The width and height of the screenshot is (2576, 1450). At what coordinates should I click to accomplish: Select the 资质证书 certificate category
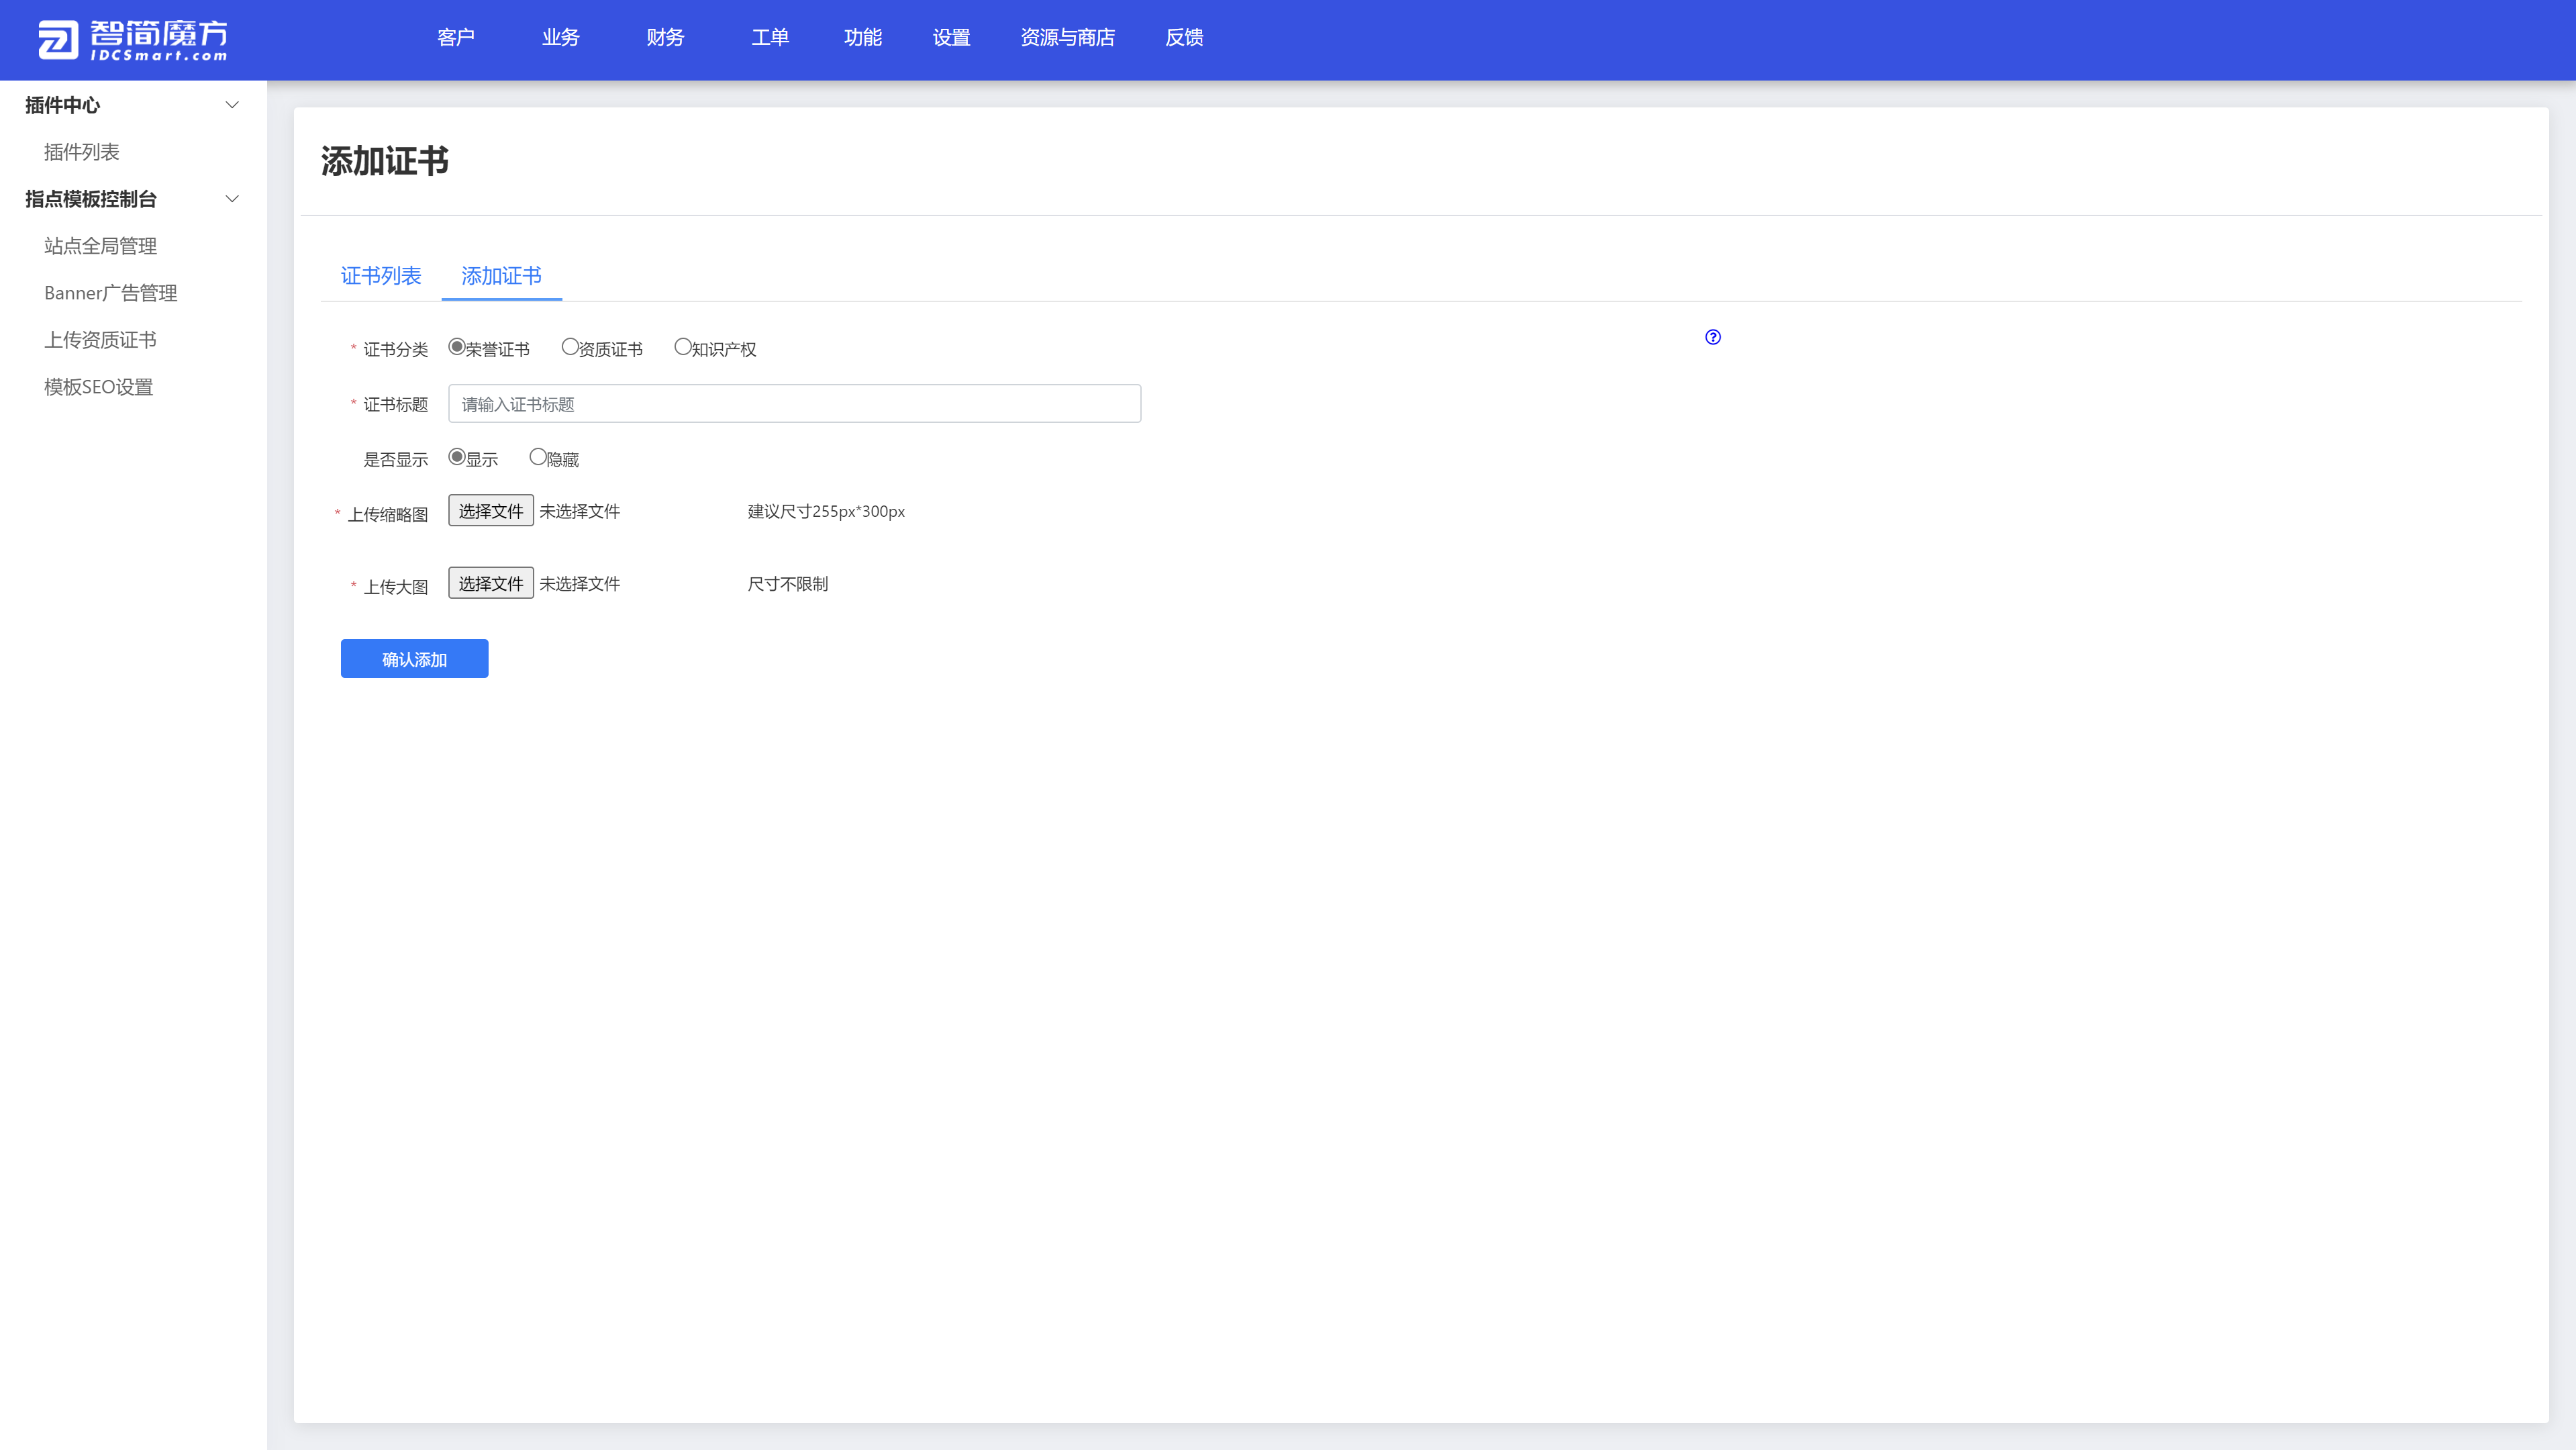point(570,347)
